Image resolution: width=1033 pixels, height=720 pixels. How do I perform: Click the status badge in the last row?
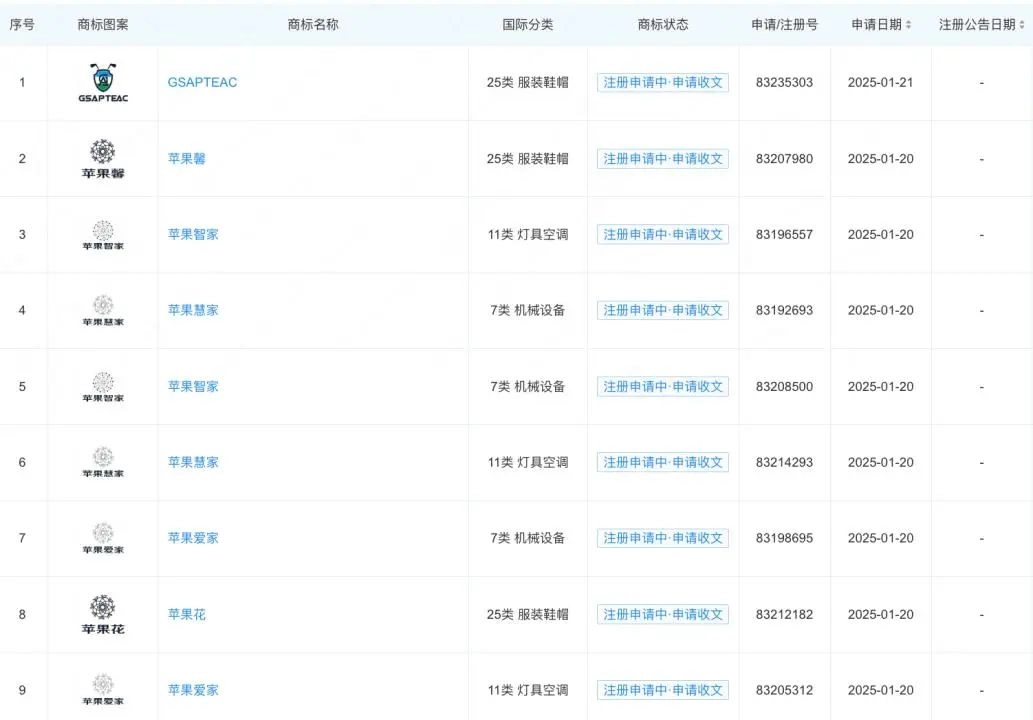(x=662, y=689)
